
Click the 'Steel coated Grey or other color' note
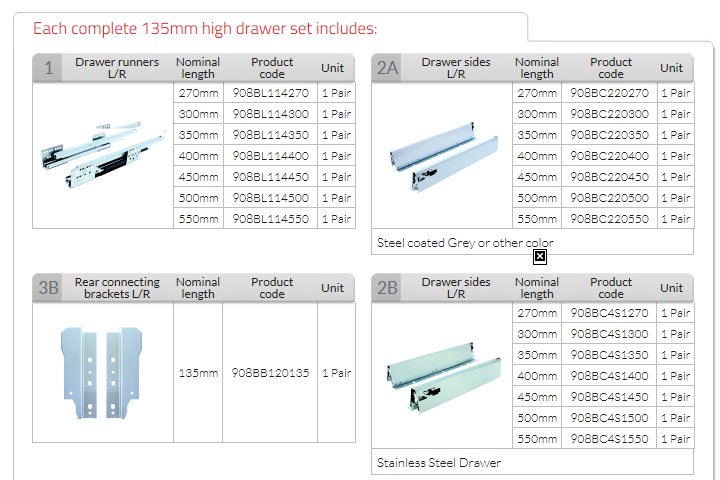pos(465,243)
